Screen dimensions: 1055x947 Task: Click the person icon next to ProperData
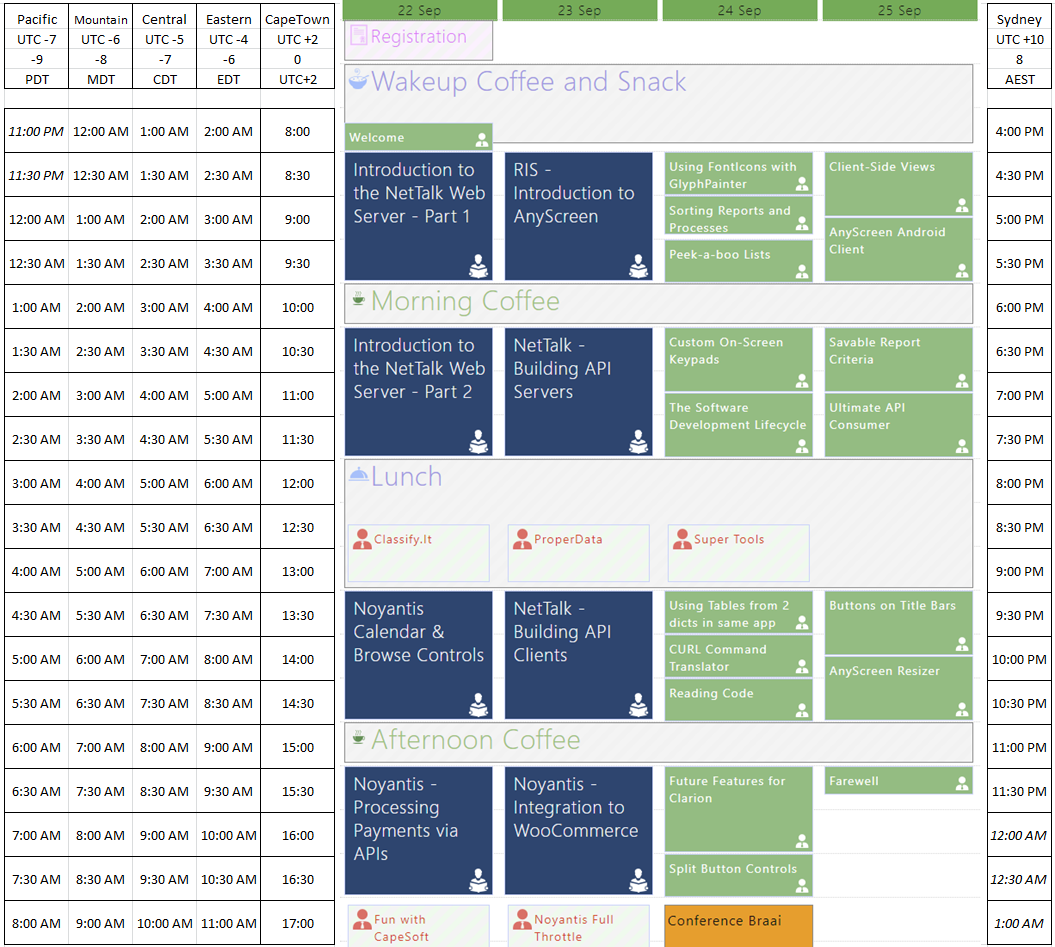pyautogui.click(x=522, y=540)
